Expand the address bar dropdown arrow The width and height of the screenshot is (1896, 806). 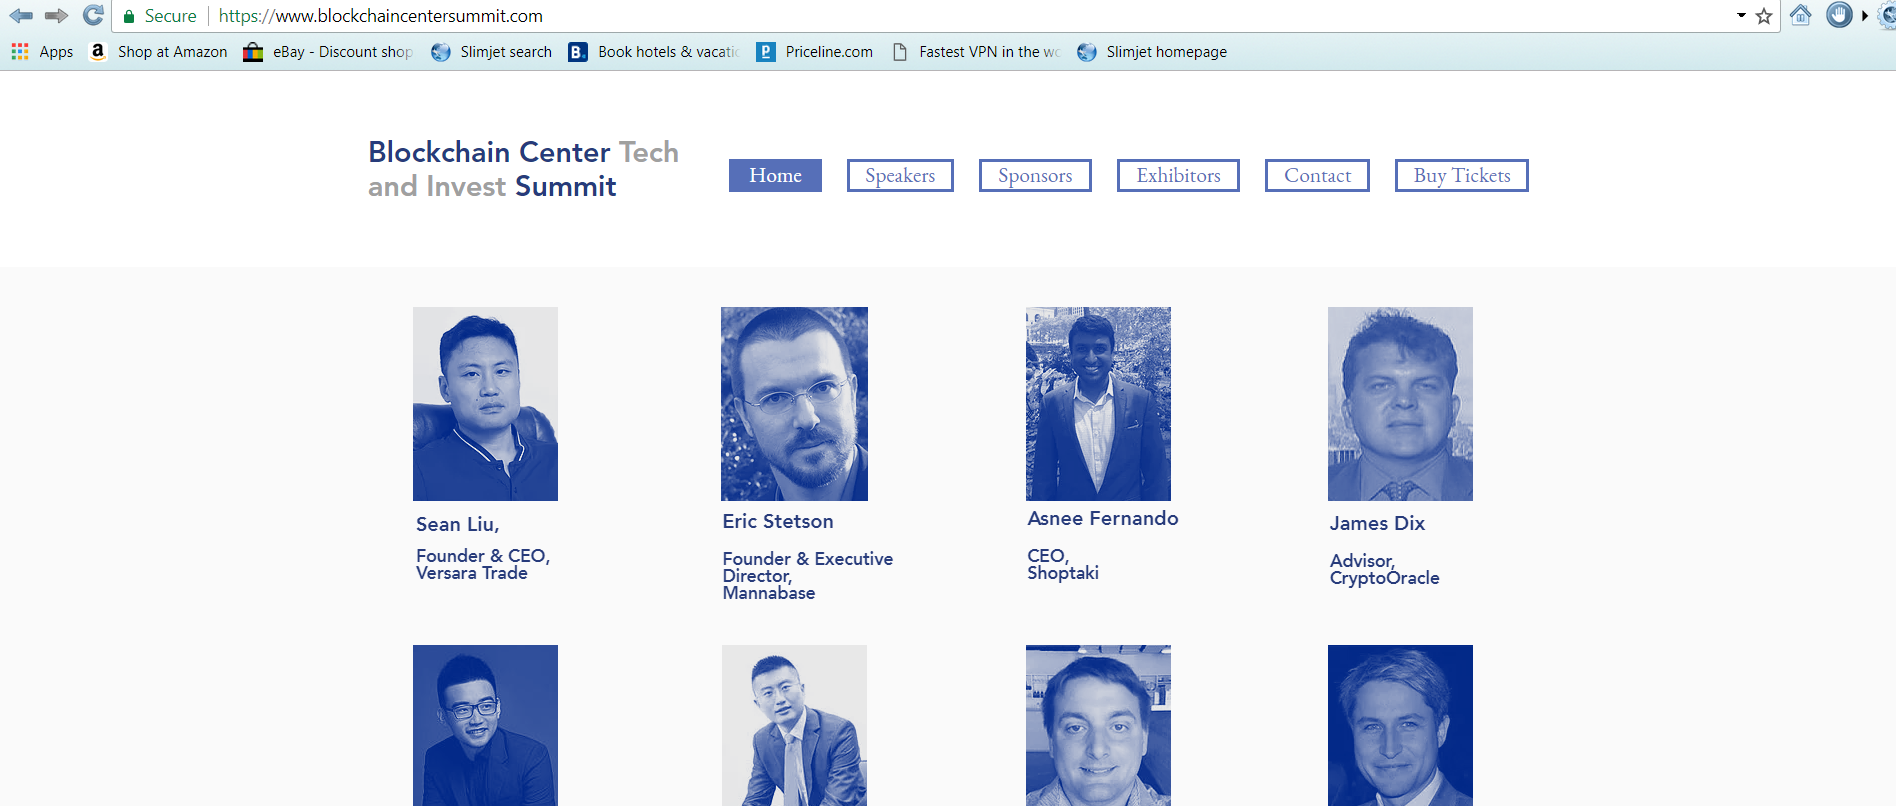tap(1741, 16)
